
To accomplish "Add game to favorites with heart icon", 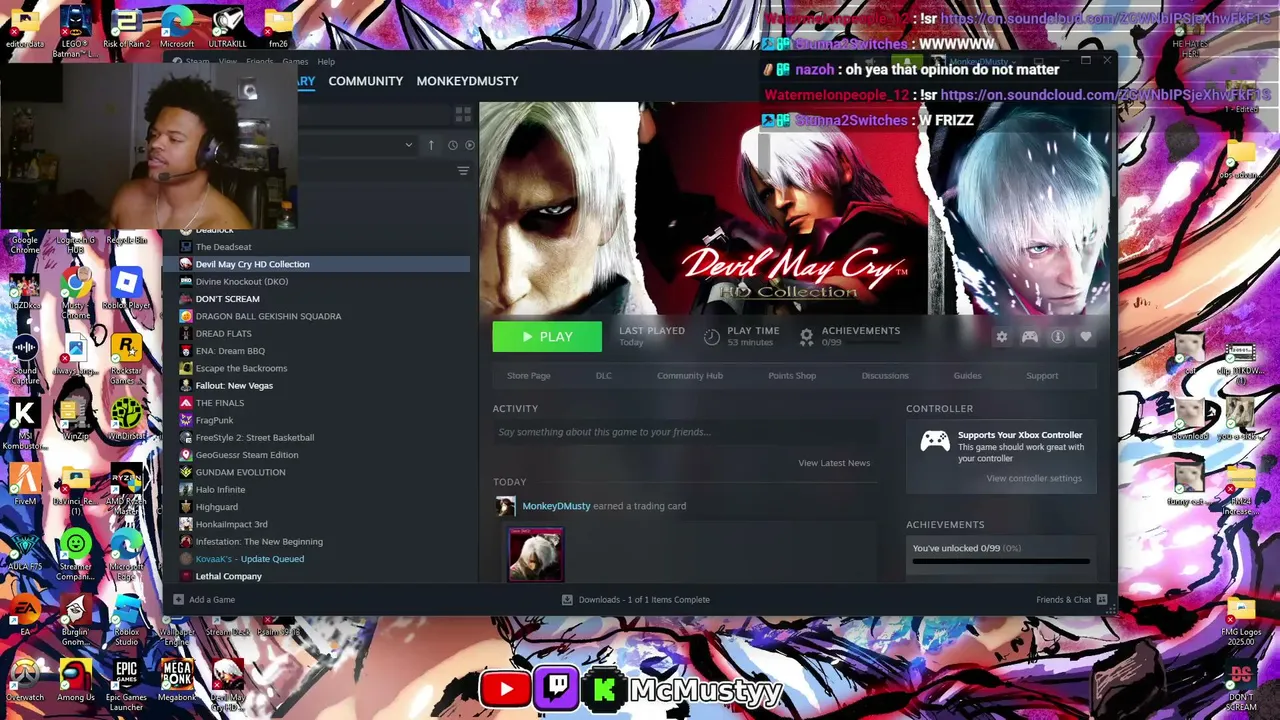I will [1086, 337].
